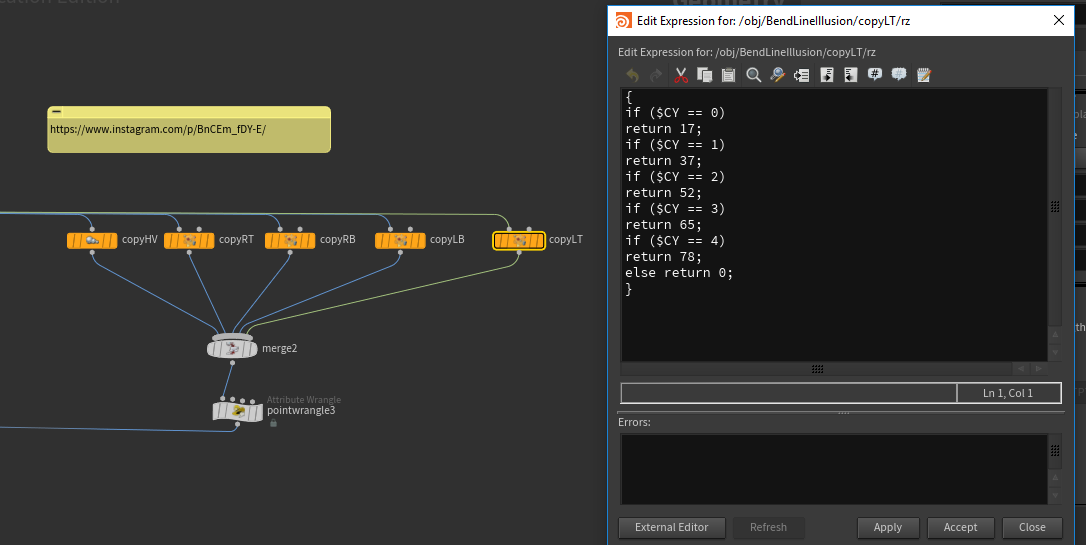
Task: Click the Close button in the dialog footer
Action: click(1032, 527)
